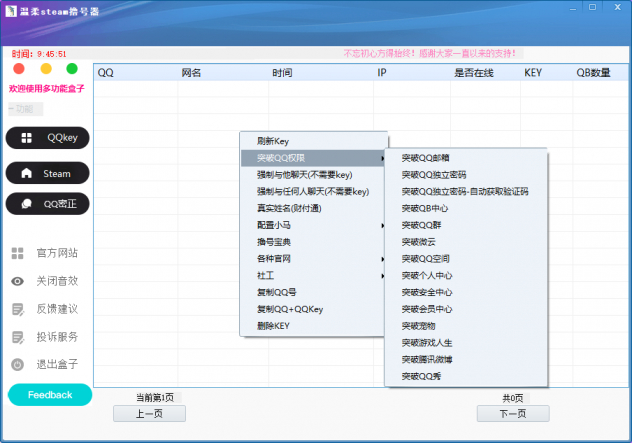The width and height of the screenshot is (632, 443).
Task: Click the 共0页 total pages label
Action: 513,398
